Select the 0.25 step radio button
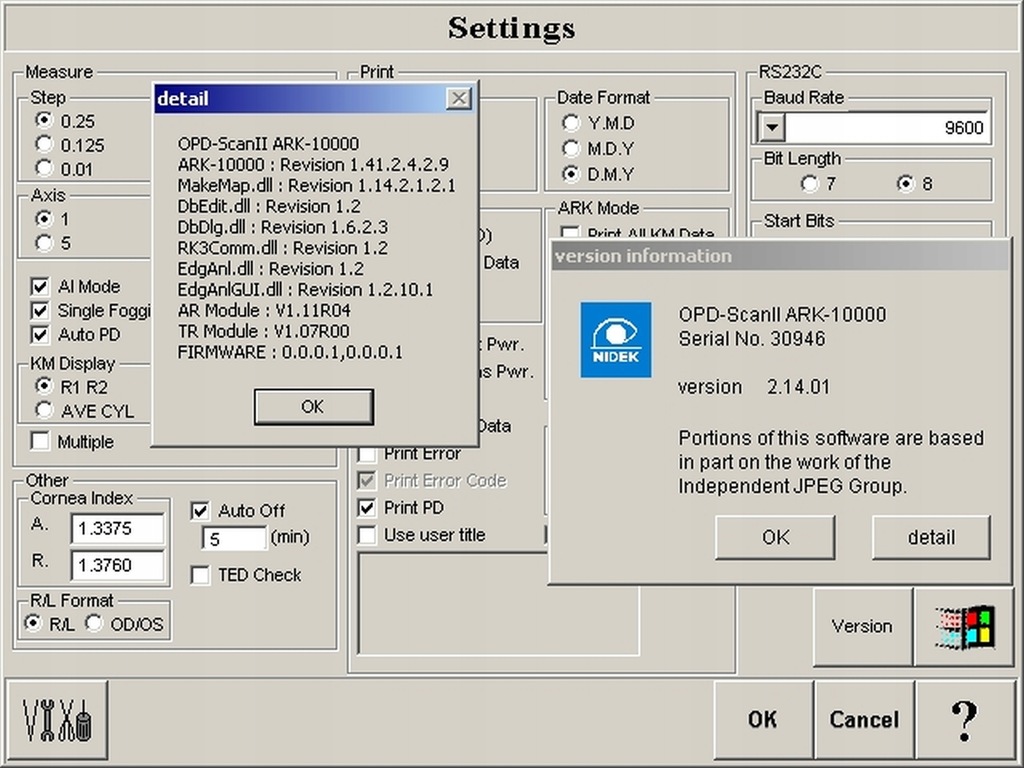 [44, 120]
